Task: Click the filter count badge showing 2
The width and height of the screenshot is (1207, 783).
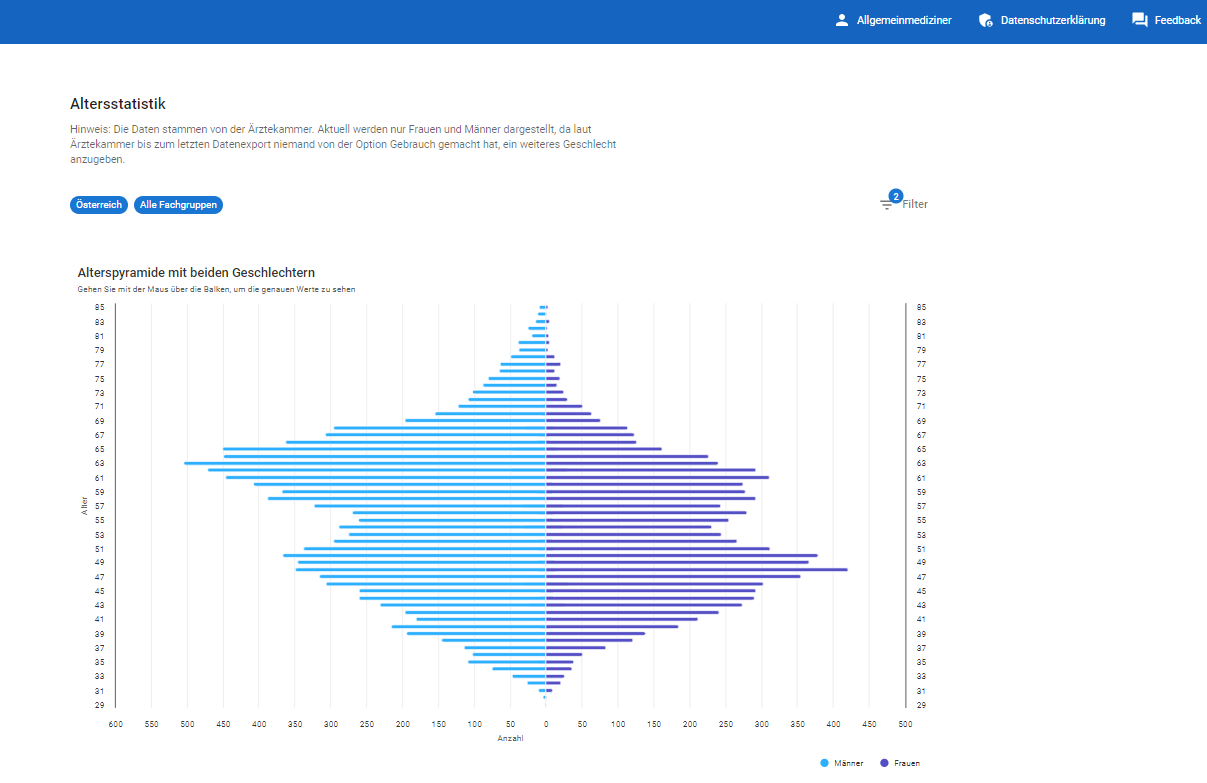Action: tap(895, 196)
